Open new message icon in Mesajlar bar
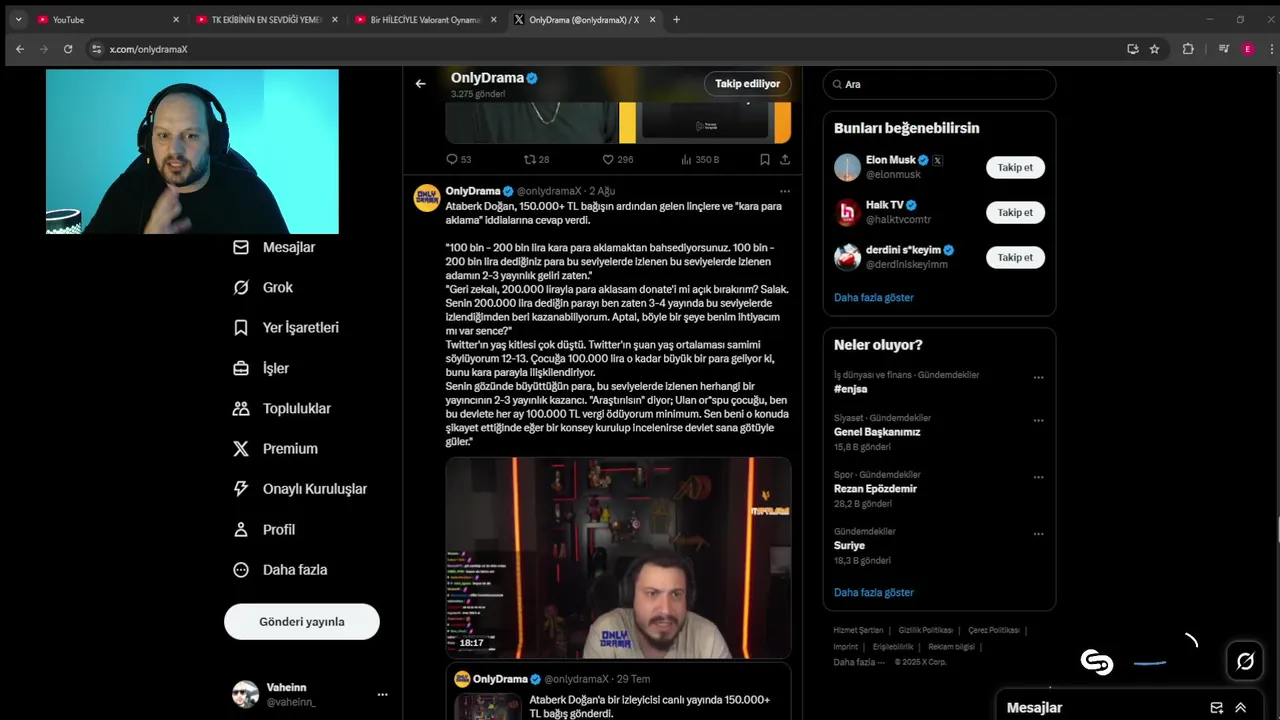Image resolution: width=1280 pixels, height=720 pixels. [1217, 707]
